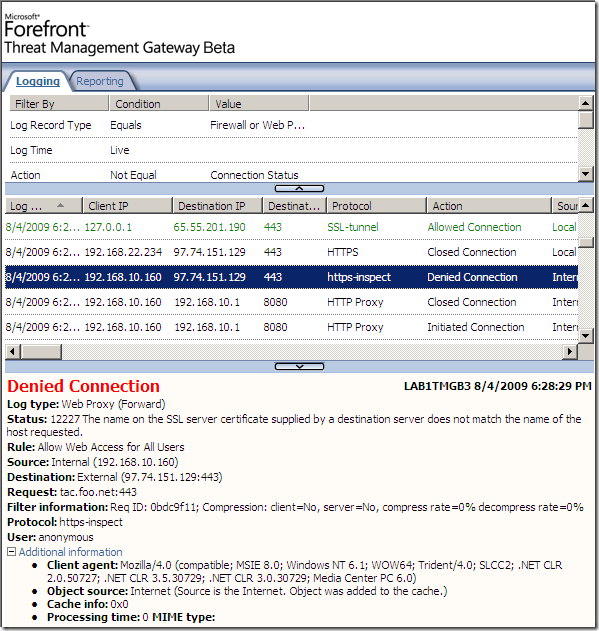Sort by the Log time column header
This screenshot has height=631, width=599.
click(x=43, y=206)
